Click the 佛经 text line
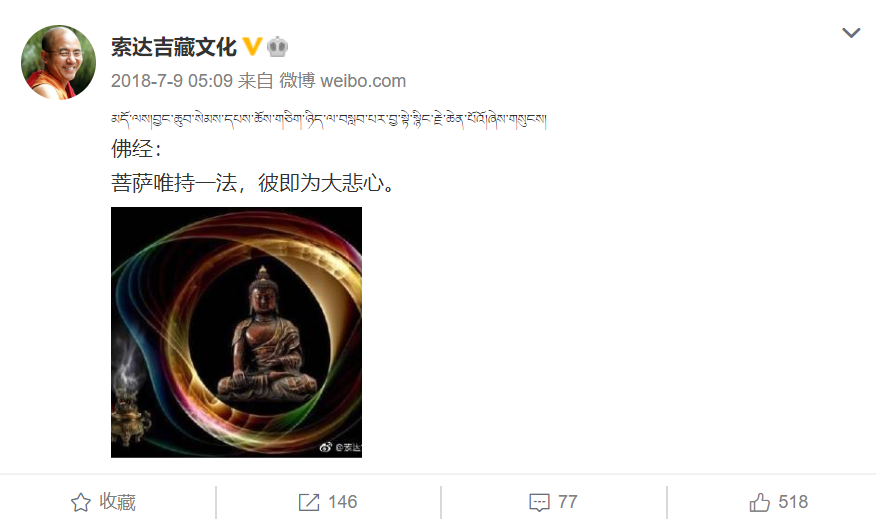The height and width of the screenshot is (526, 876). click(x=136, y=149)
